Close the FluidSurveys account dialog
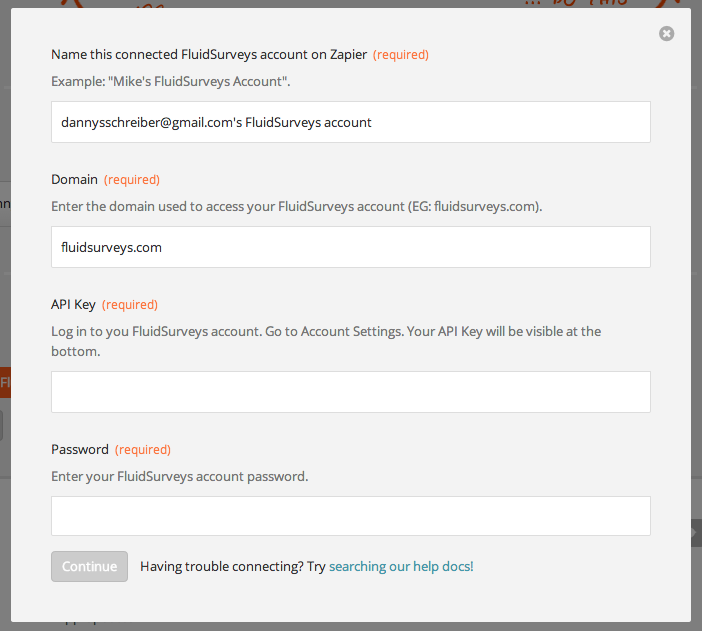Image resolution: width=702 pixels, height=631 pixels. [x=666, y=34]
